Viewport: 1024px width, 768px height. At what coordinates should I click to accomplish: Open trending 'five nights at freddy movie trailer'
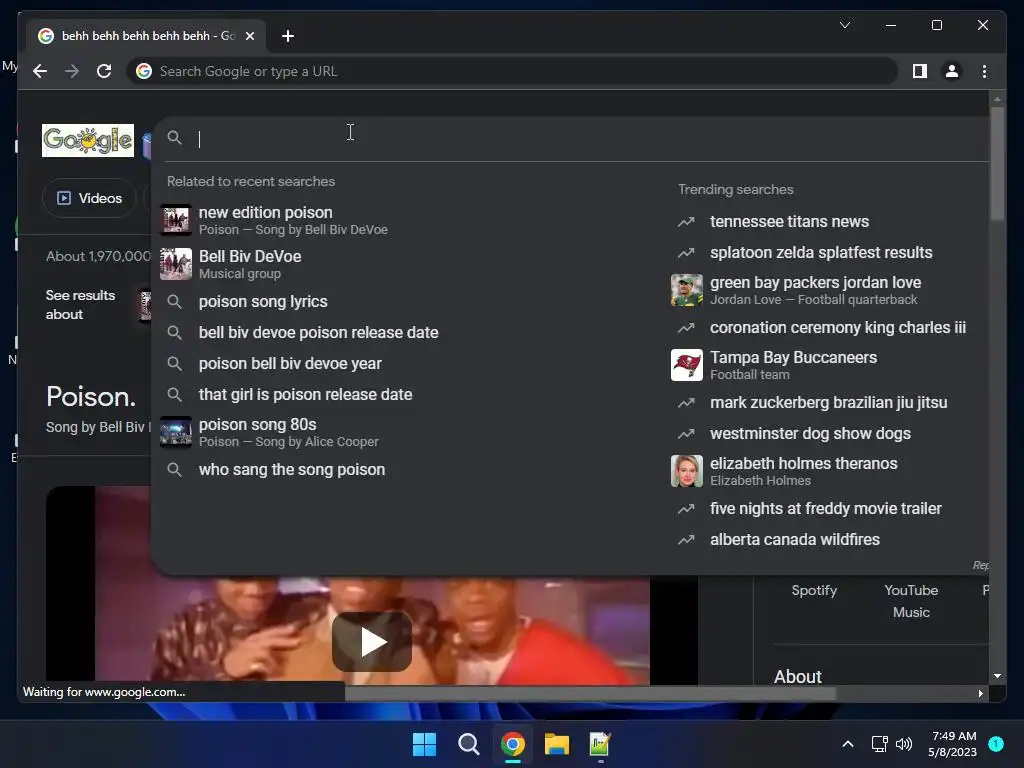[x=828, y=509]
